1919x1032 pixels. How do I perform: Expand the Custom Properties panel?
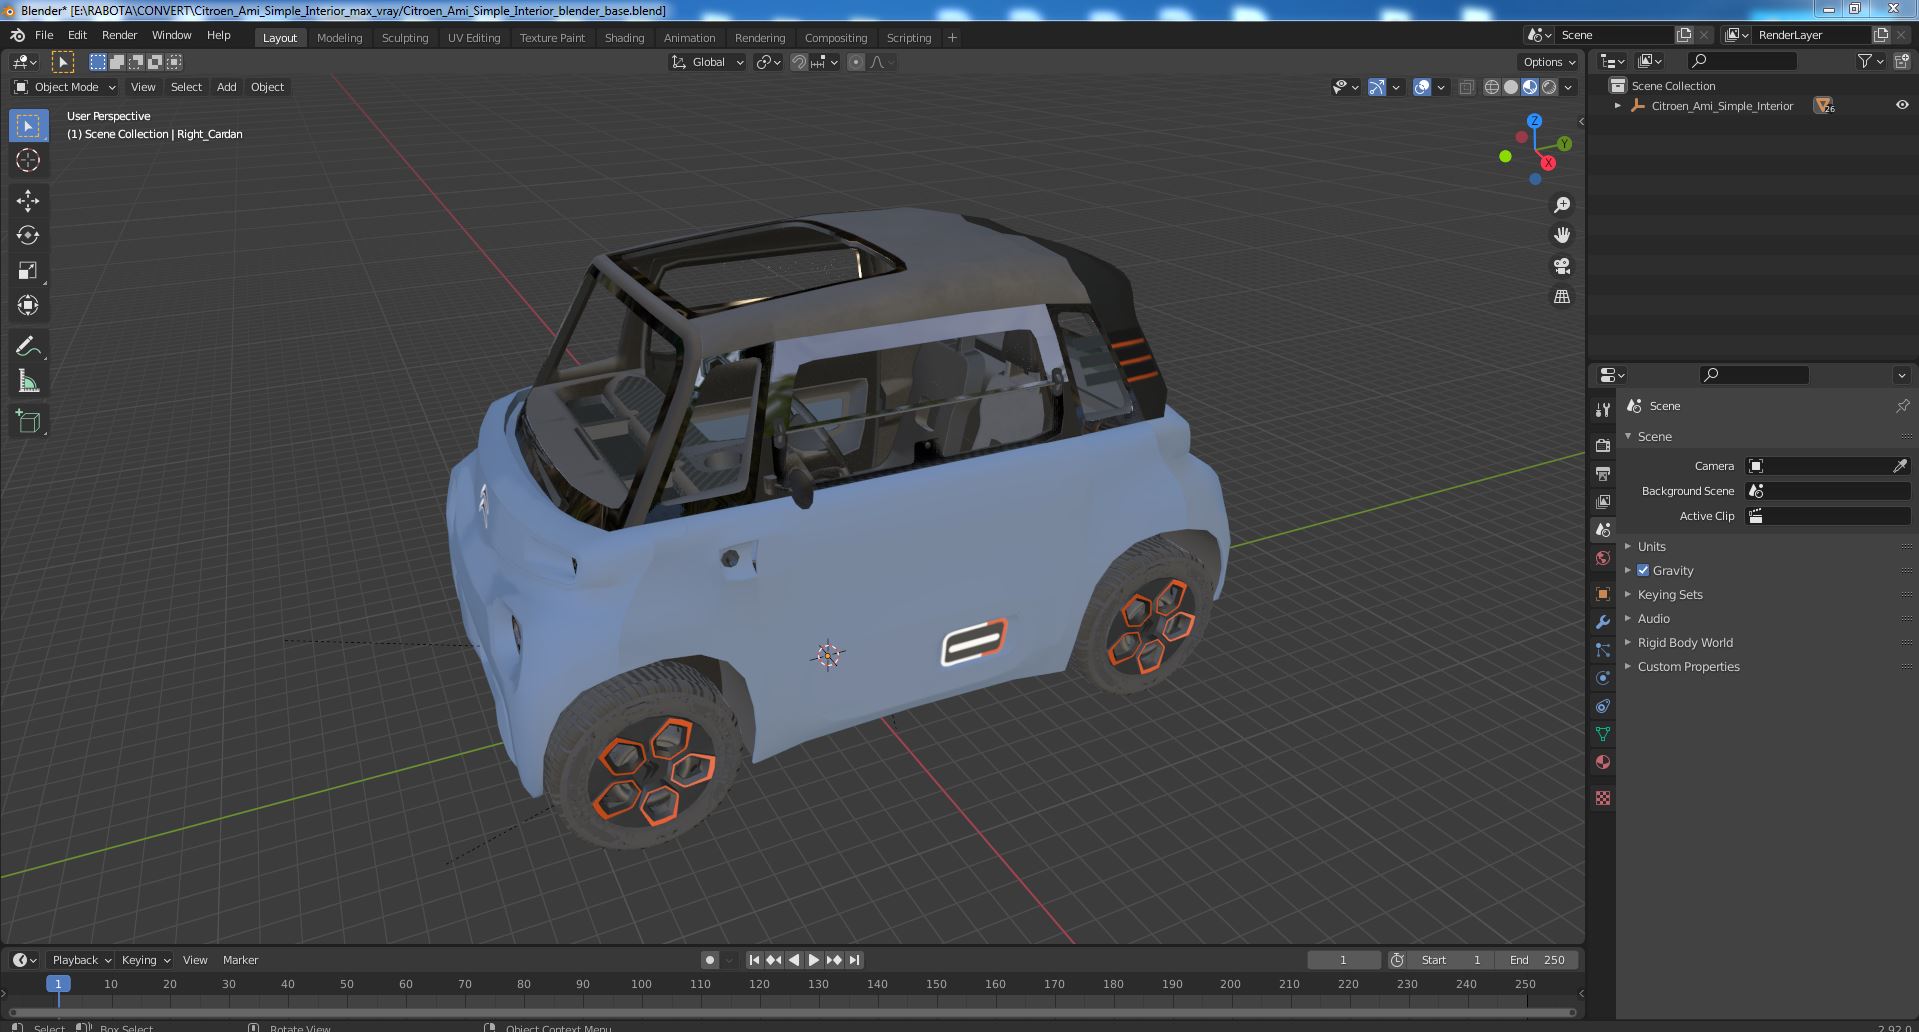tap(1688, 666)
